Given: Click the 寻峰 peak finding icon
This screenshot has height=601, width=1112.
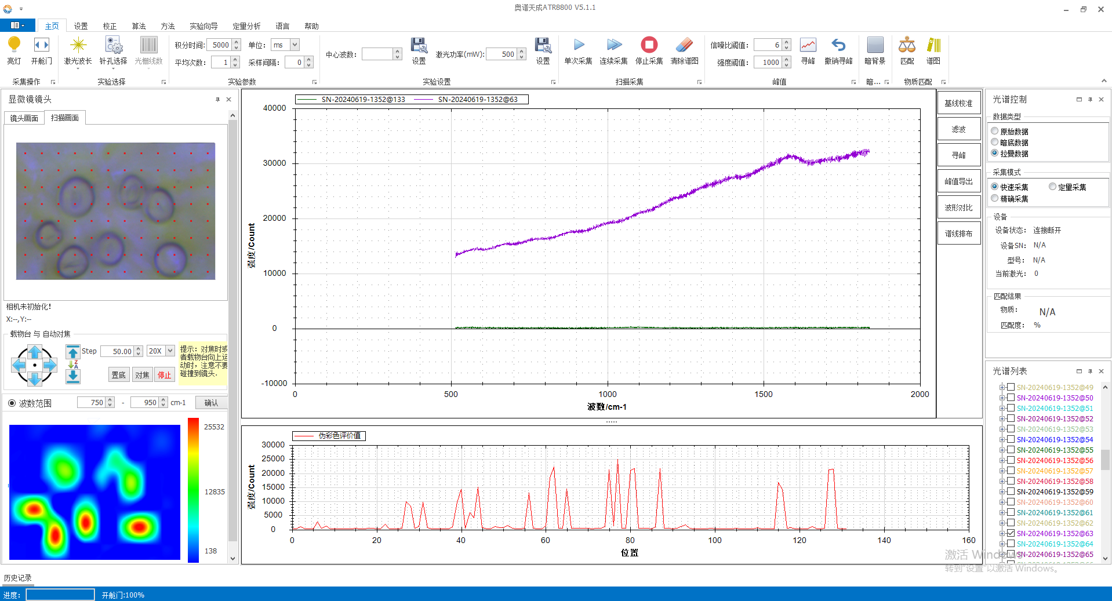Looking at the screenshot, I should [x=808, y=46].
